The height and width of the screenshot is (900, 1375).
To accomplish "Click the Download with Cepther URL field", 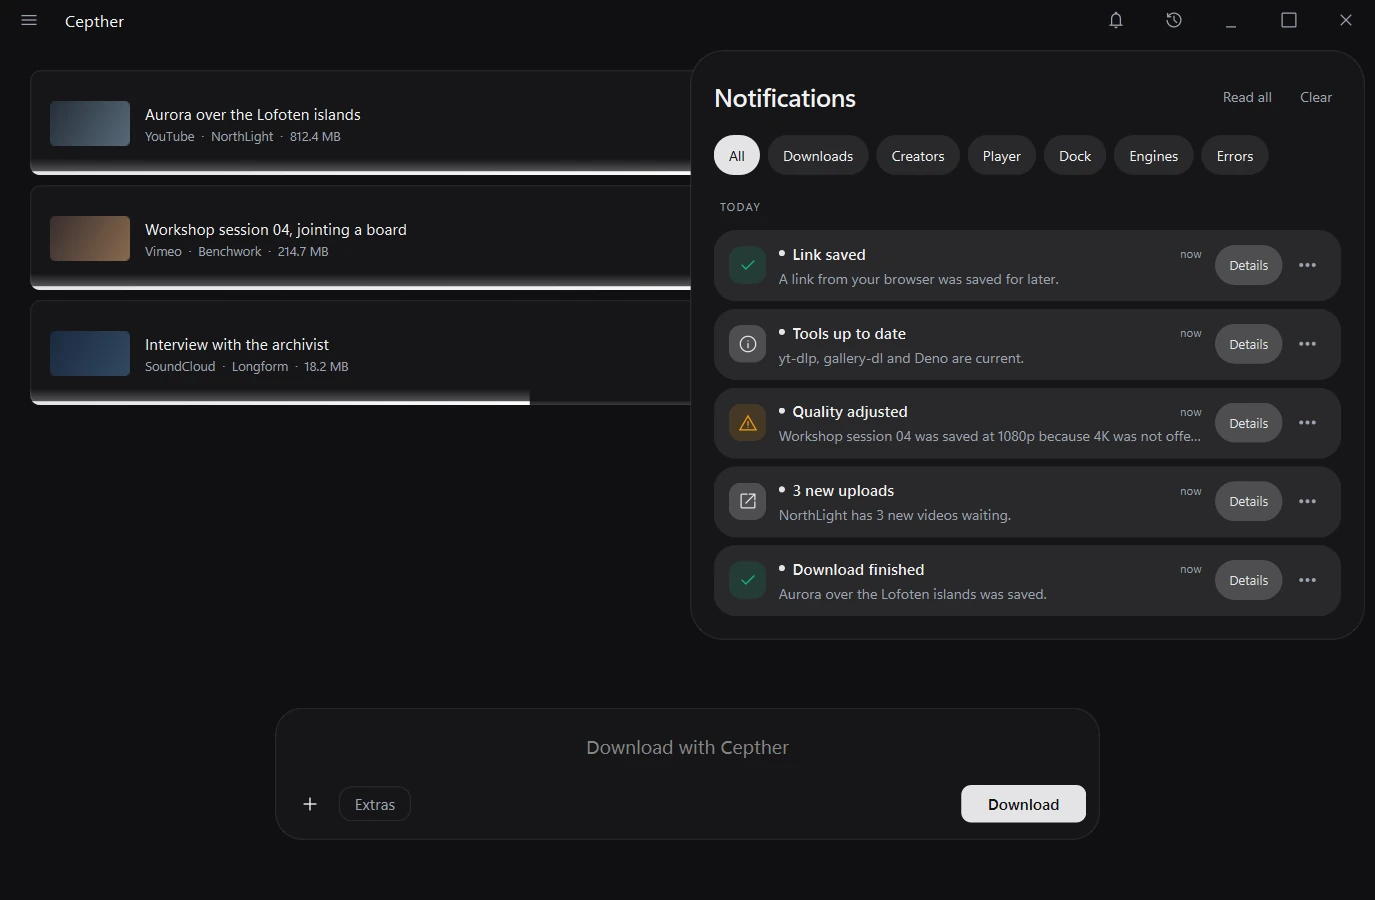I will [687, 747].
